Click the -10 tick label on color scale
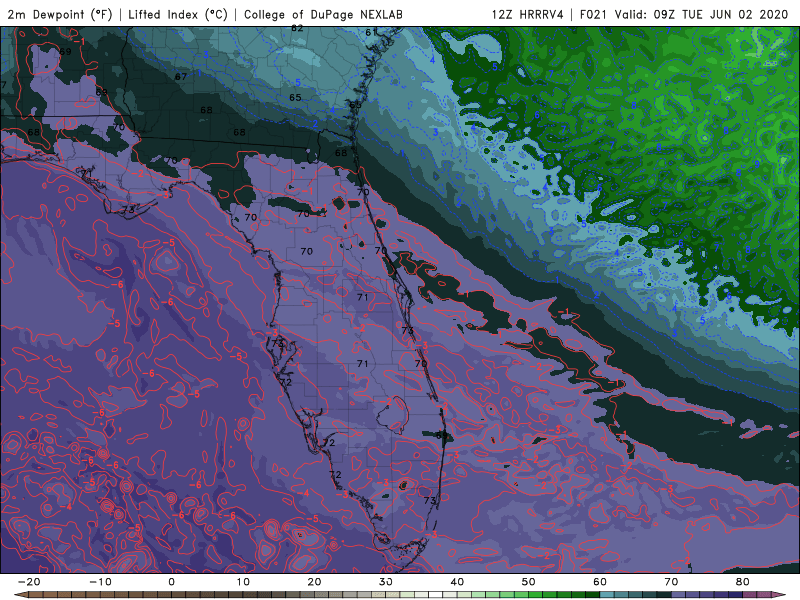 [100, 582]
